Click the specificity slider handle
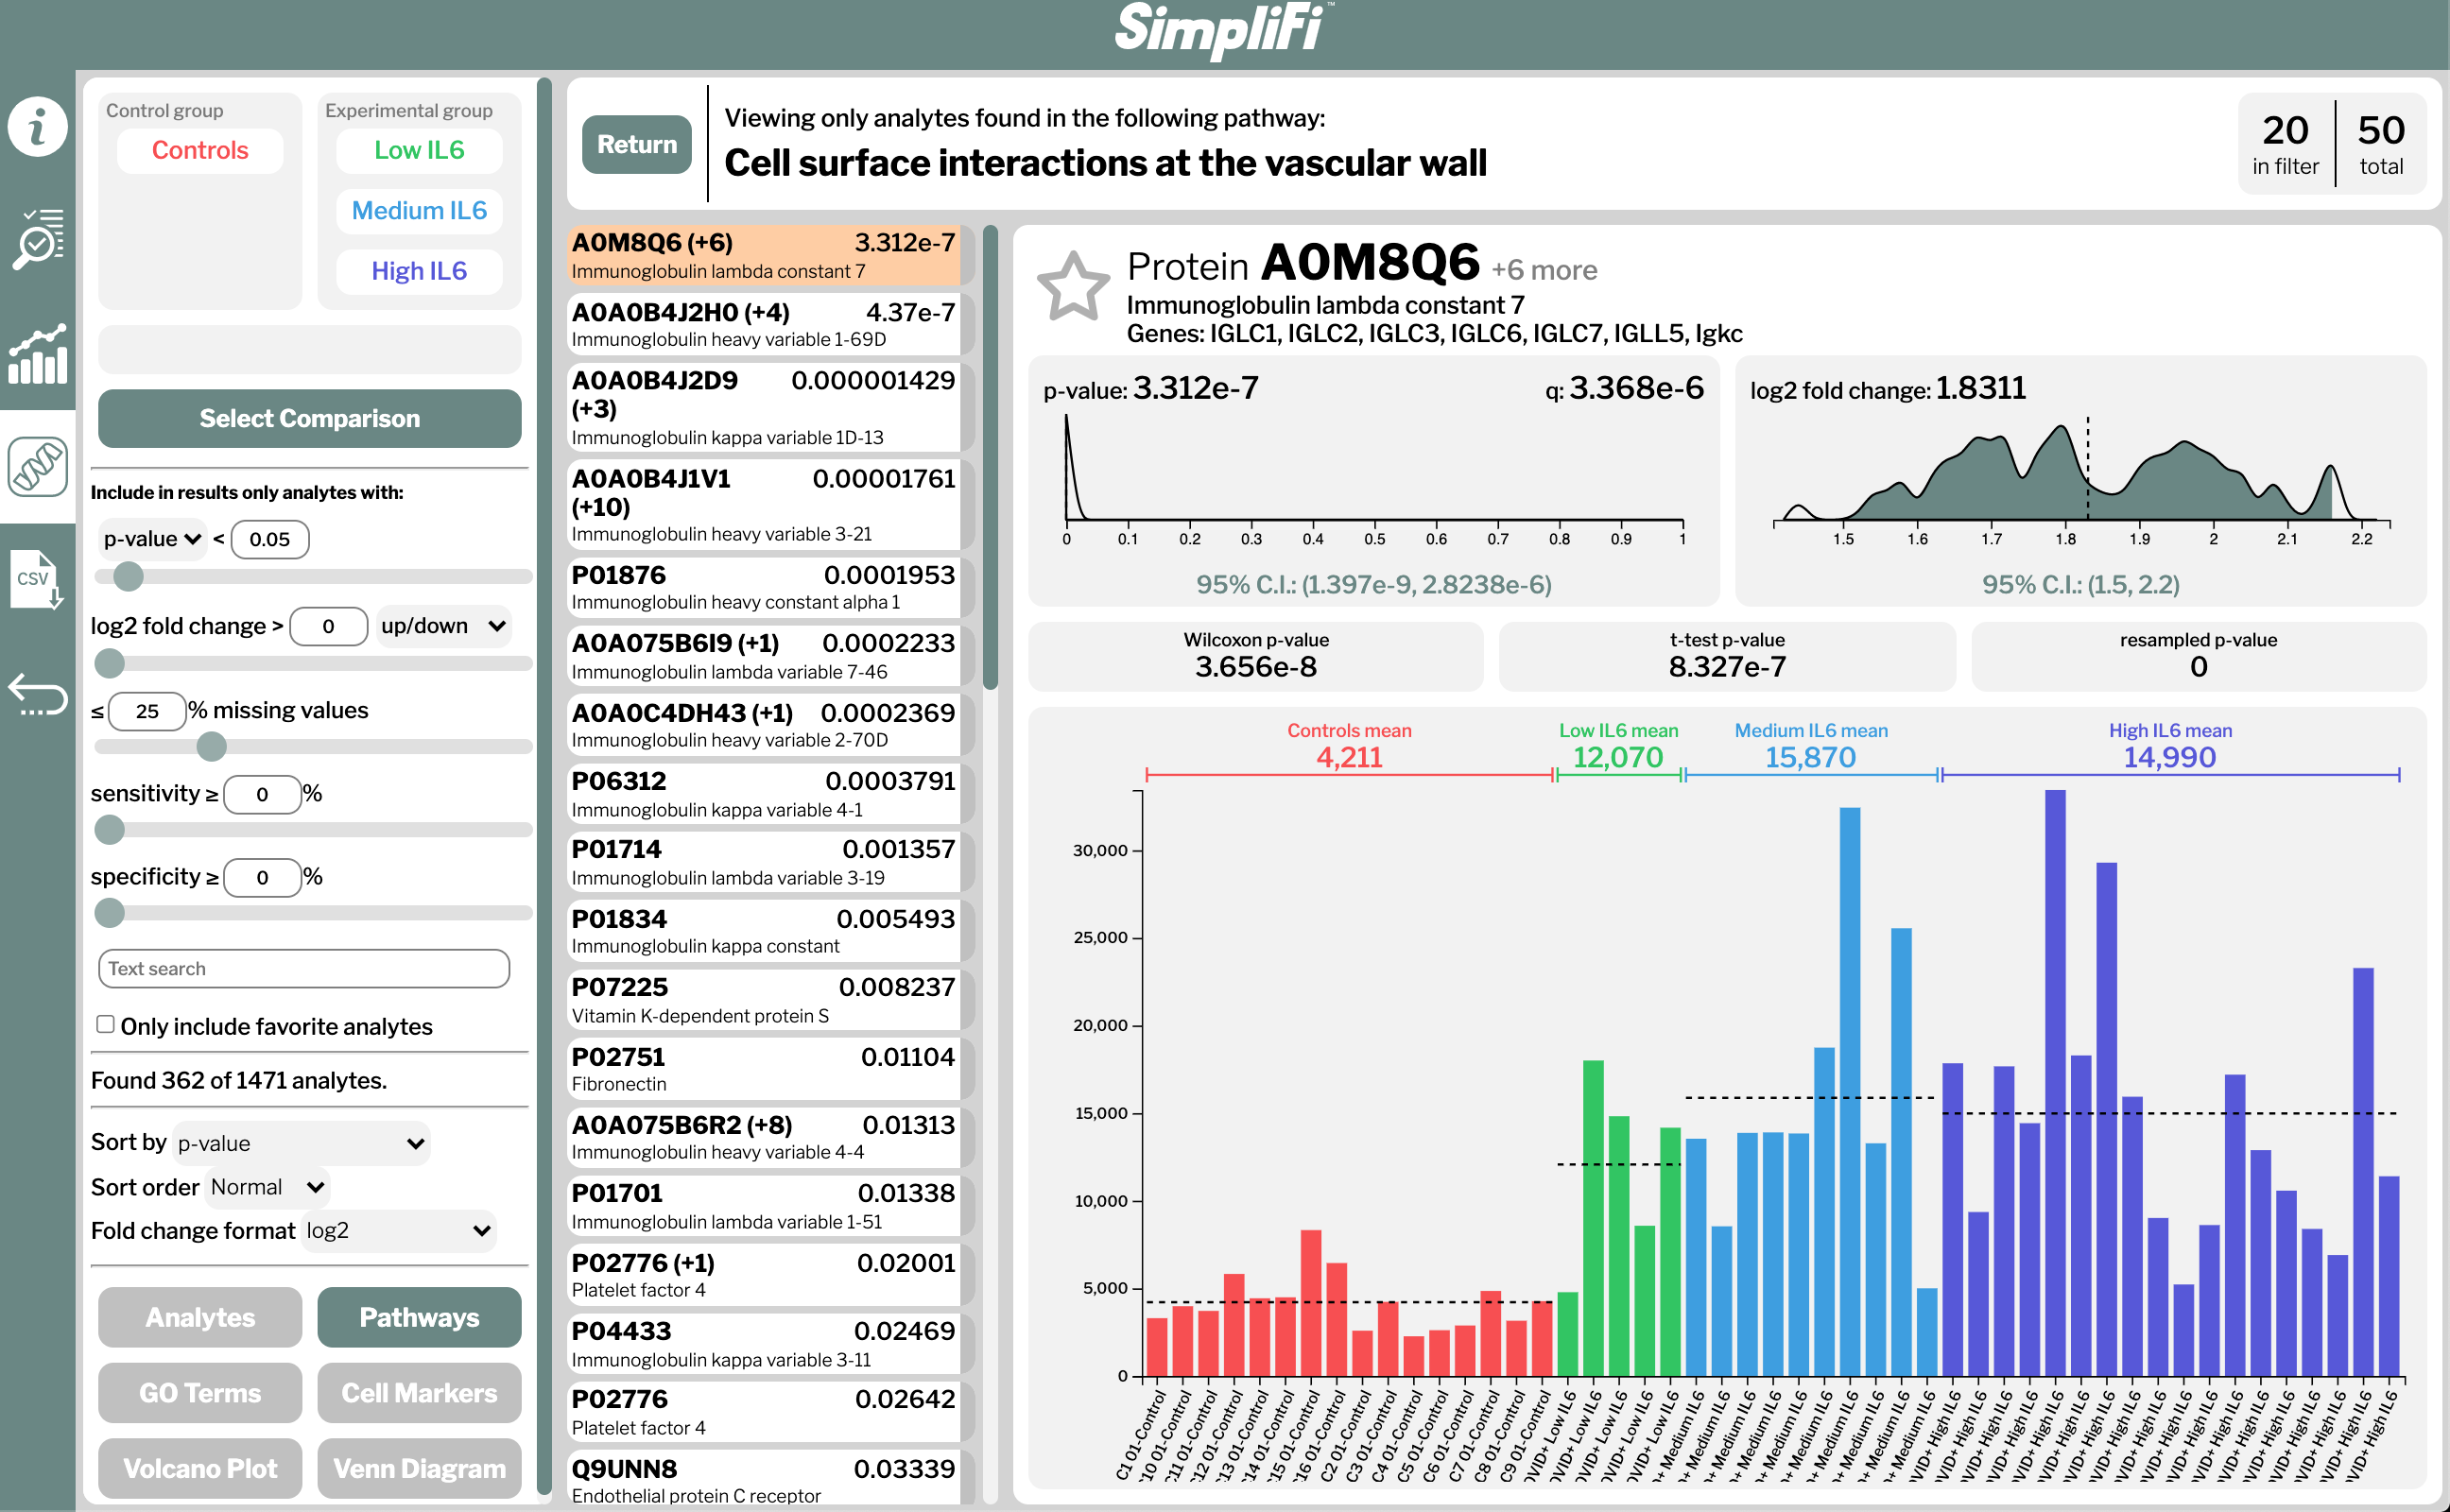Screen dimensions: 2450x1512 [109, 912]
